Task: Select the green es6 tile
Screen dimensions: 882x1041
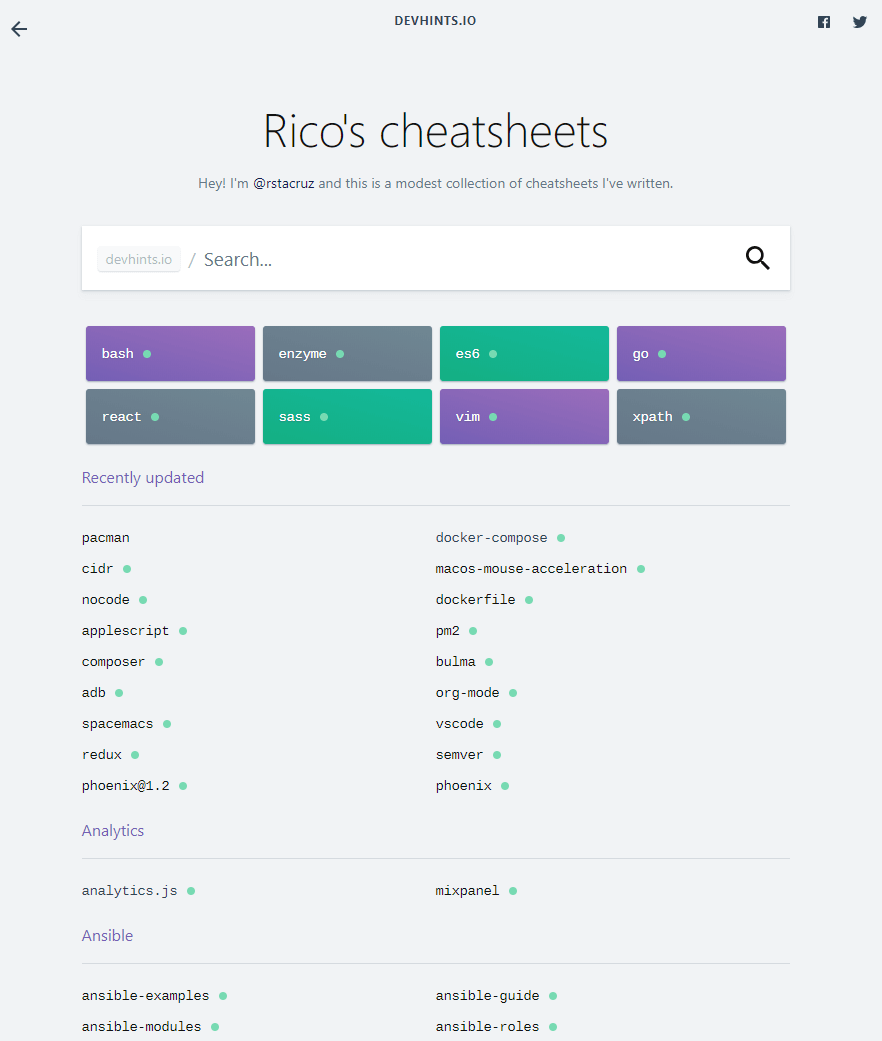Action: [524, 353]
